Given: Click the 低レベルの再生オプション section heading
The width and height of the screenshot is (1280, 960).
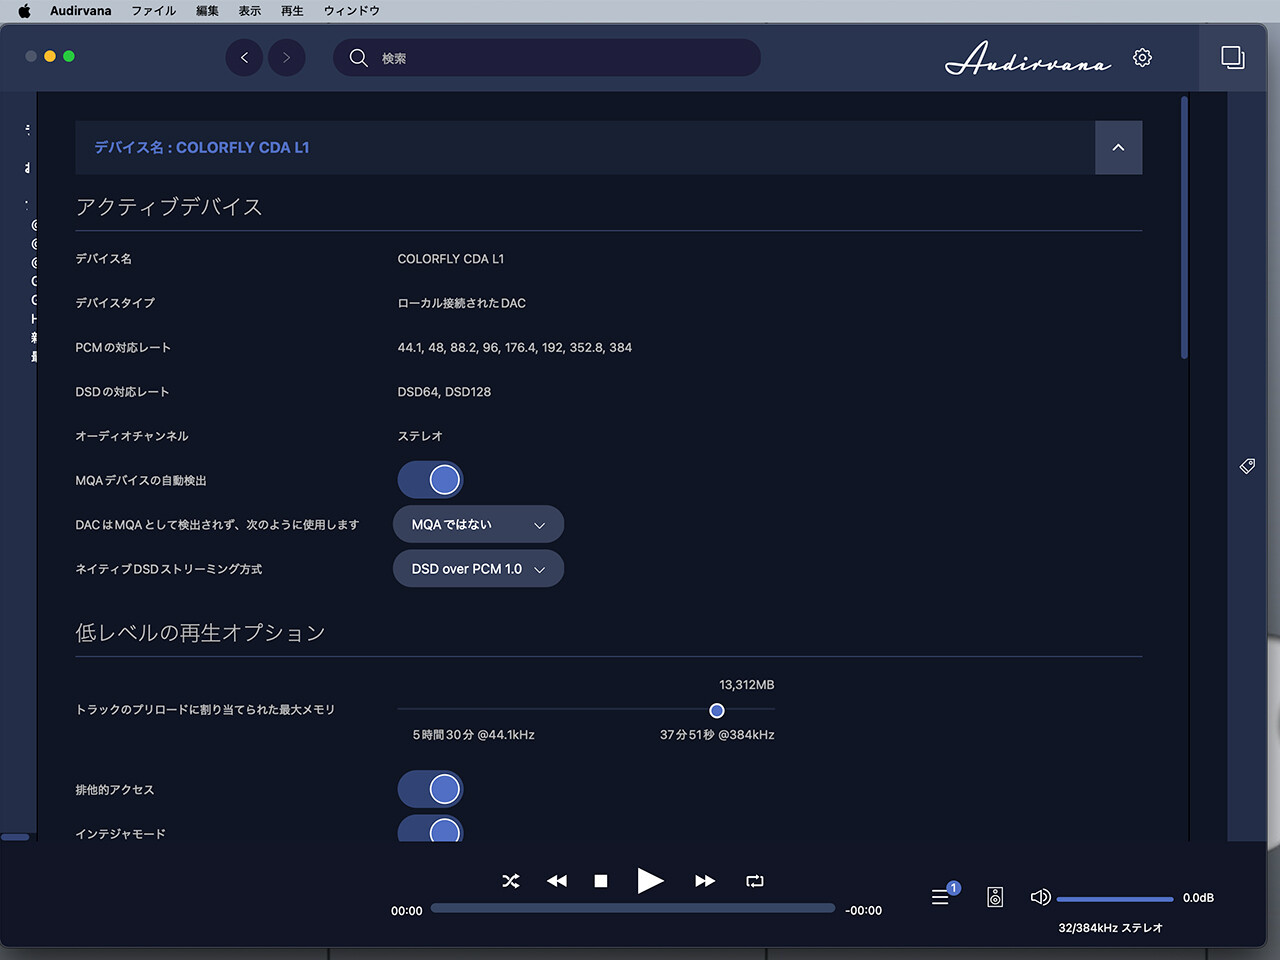Looking at the screenshot, I should coord(200,633).
